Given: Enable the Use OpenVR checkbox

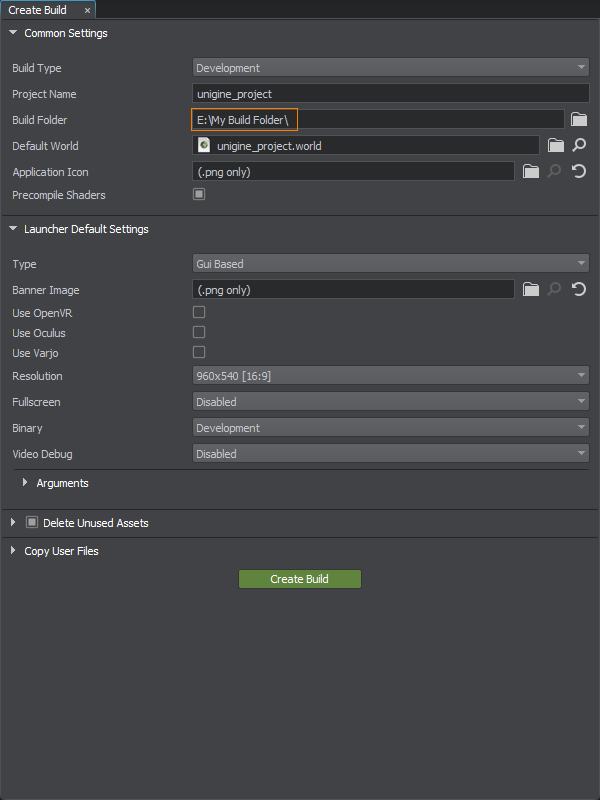Looking at the screenshot, I should (199, 313).
